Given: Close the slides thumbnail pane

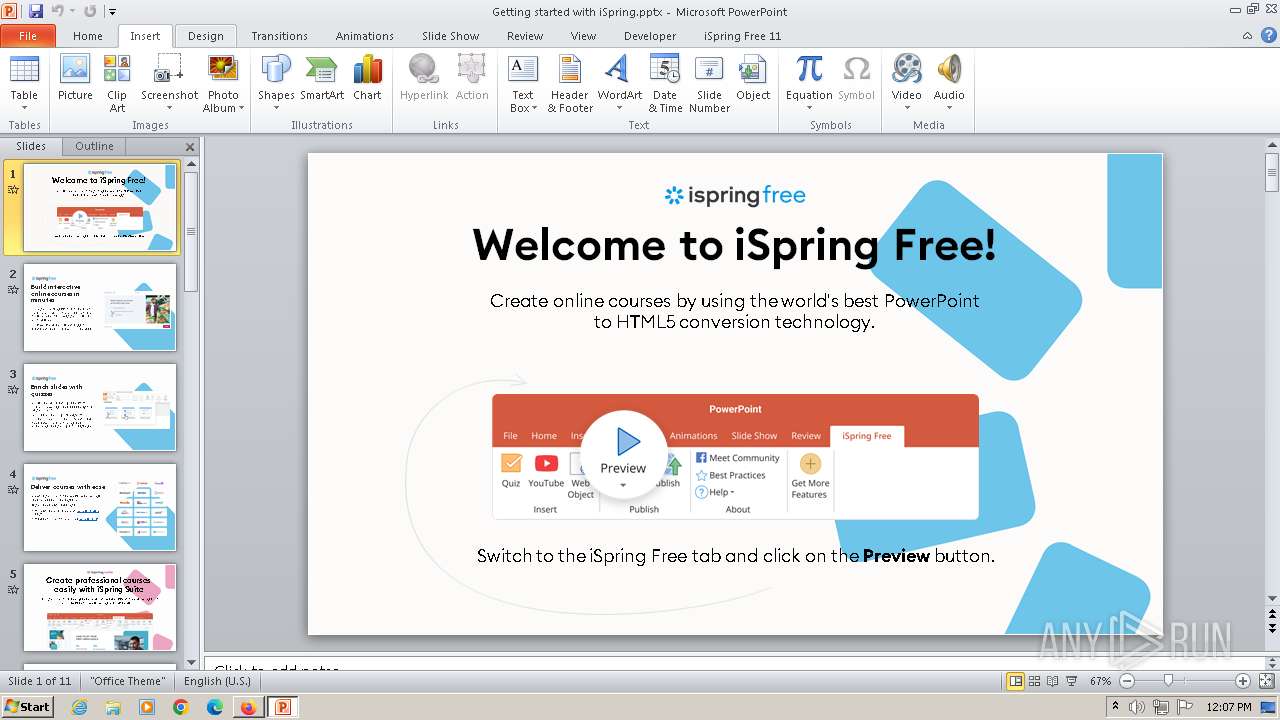Looking at the screenshot, I should (190, 147).
